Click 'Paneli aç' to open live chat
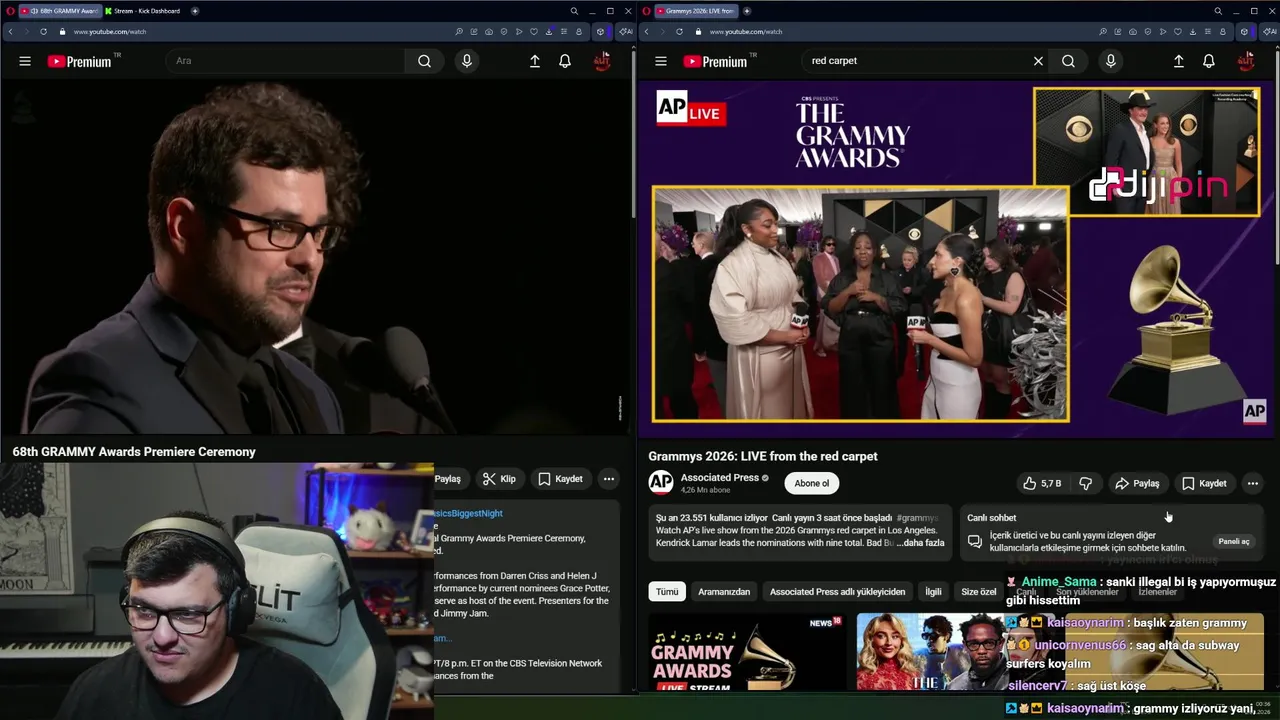The height and width of the screenshot is (720, 1280). click(x=1233, y=541)
